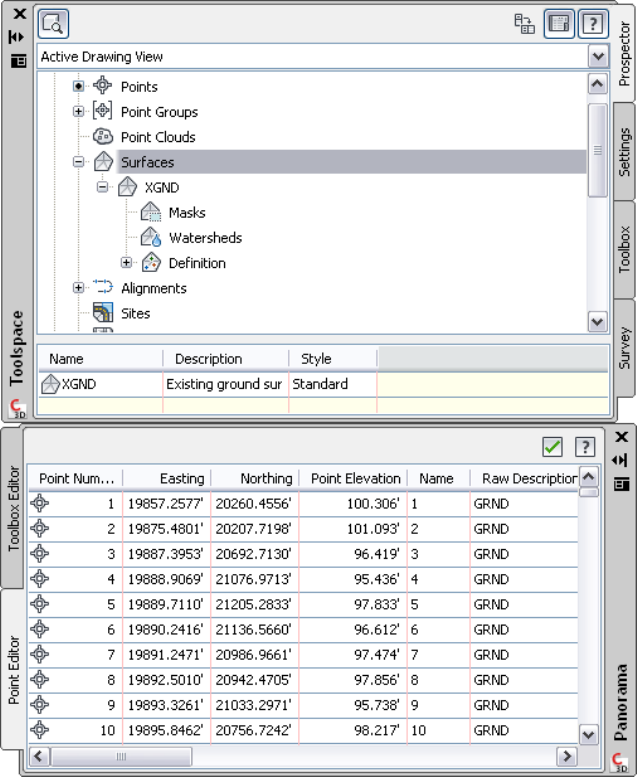The width and height of the screenshot is (637, 777).
Task: Click the Masks icon under XGND
Action: tap(151, 212)
